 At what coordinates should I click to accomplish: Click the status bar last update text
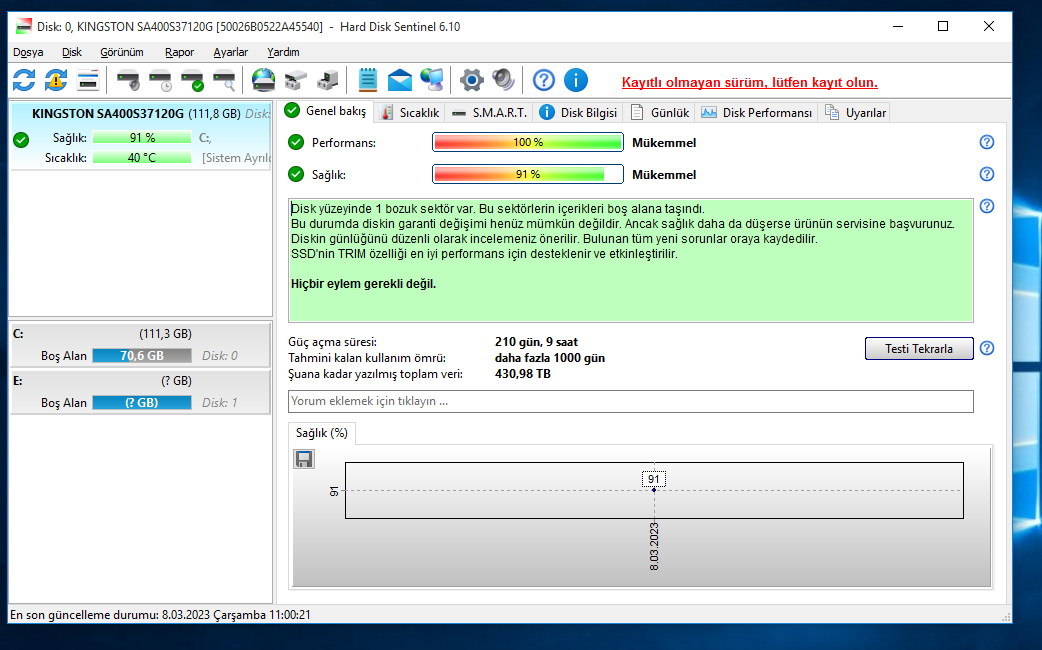[x=160, y=615]
